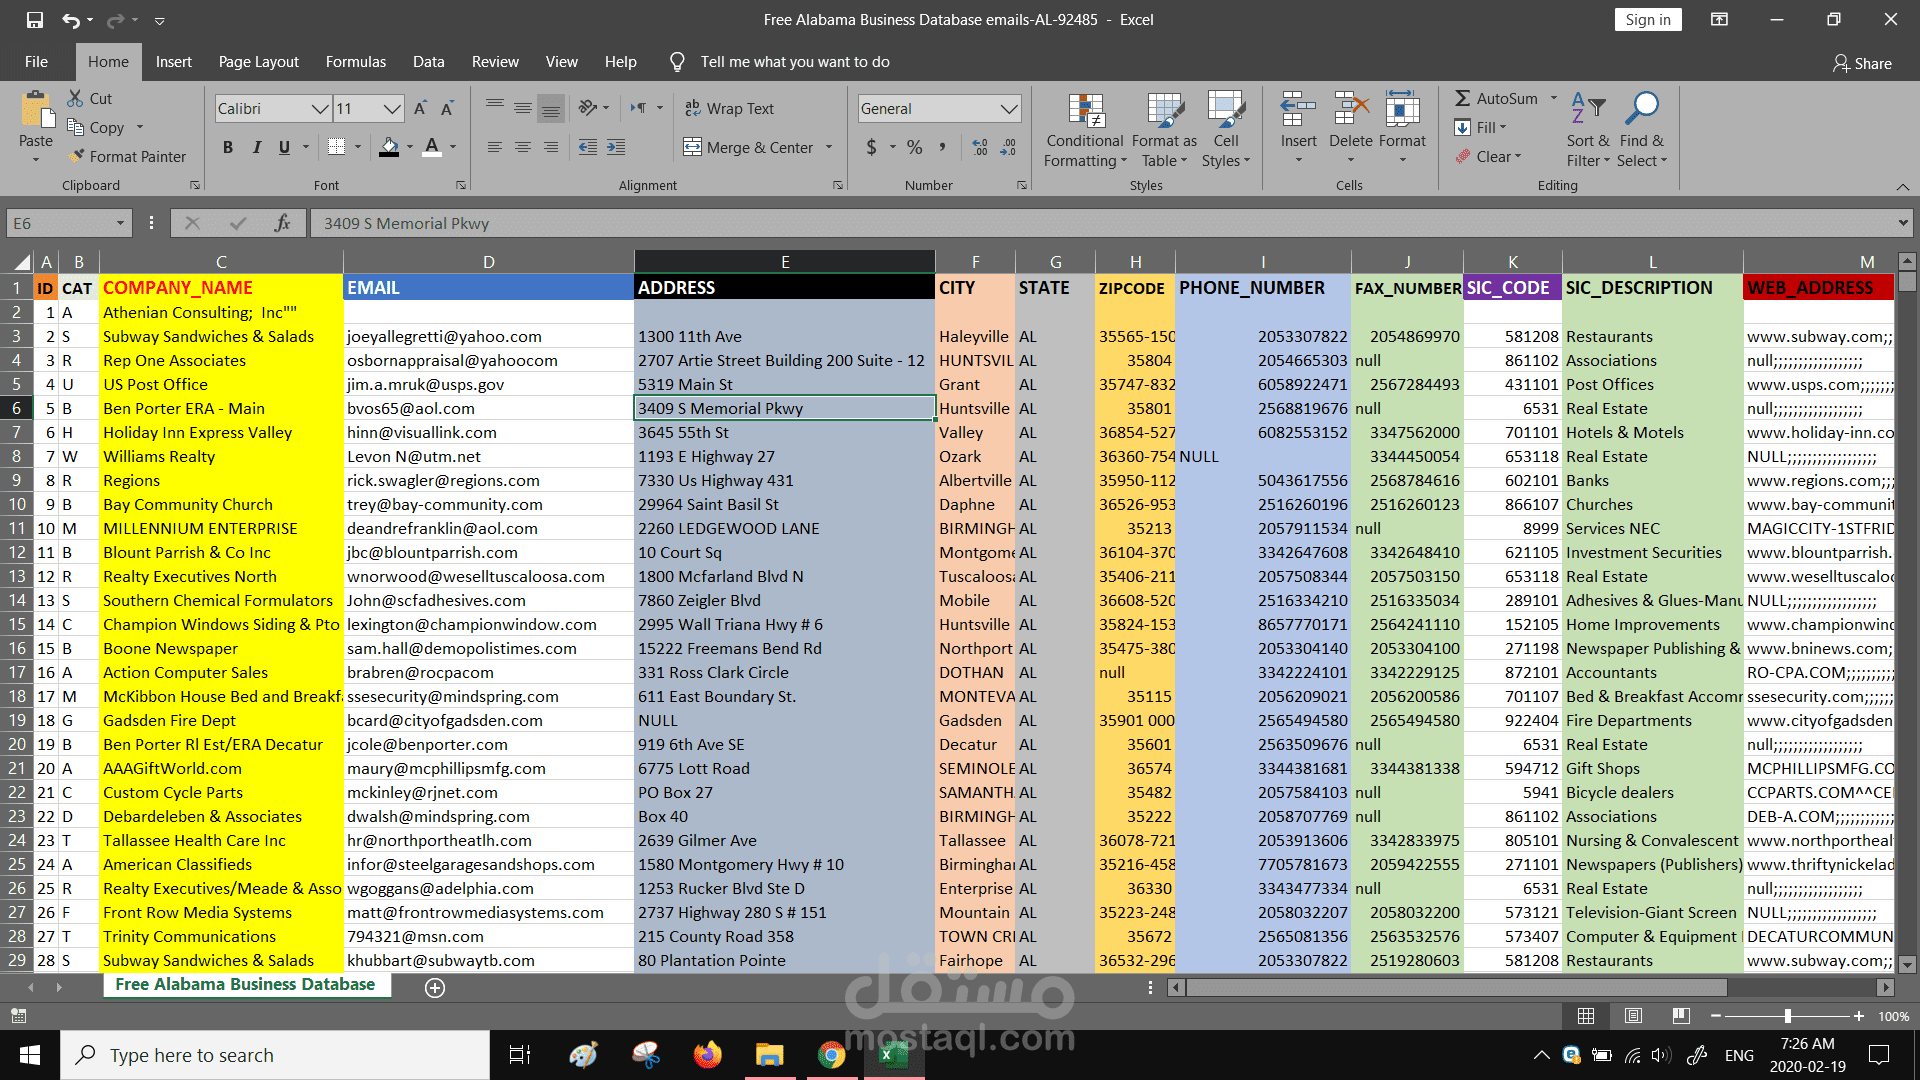Expand the formula bar
This screenshot has height=1080, width=1920.
[x=1903, y=223]
